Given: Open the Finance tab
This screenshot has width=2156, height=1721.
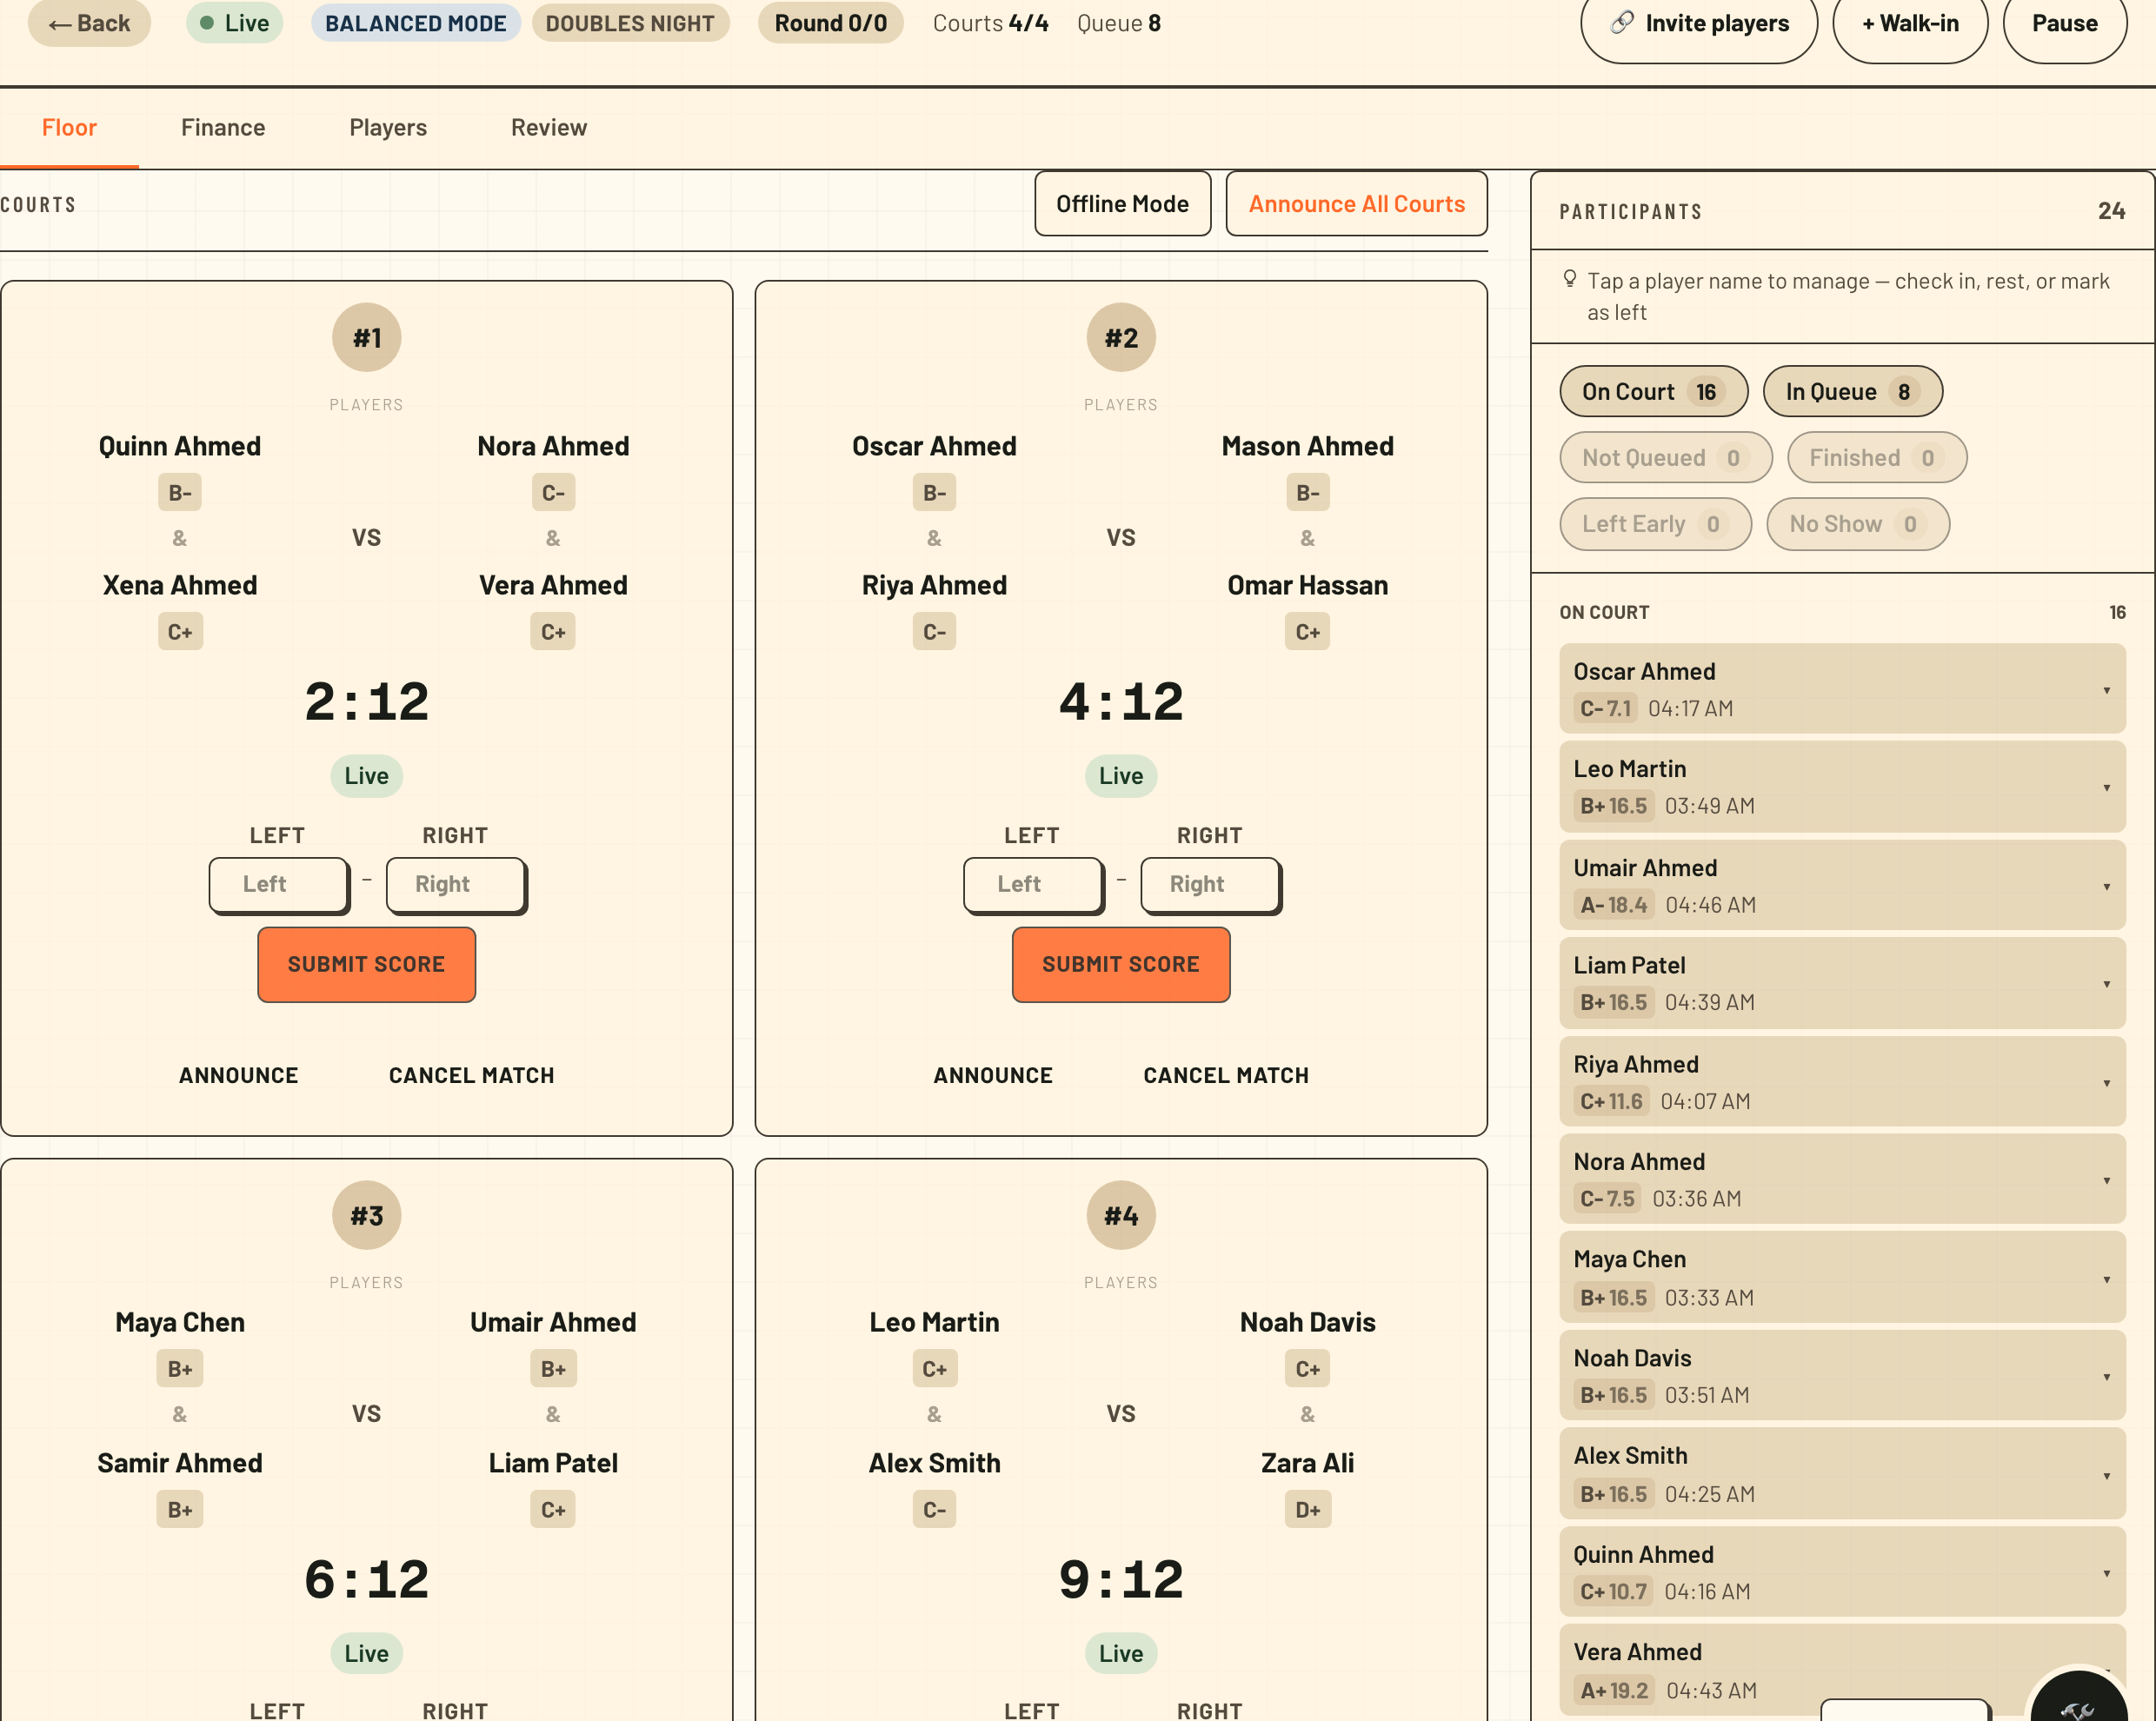Looking at the screenshot, I should [x=223, y=128].
